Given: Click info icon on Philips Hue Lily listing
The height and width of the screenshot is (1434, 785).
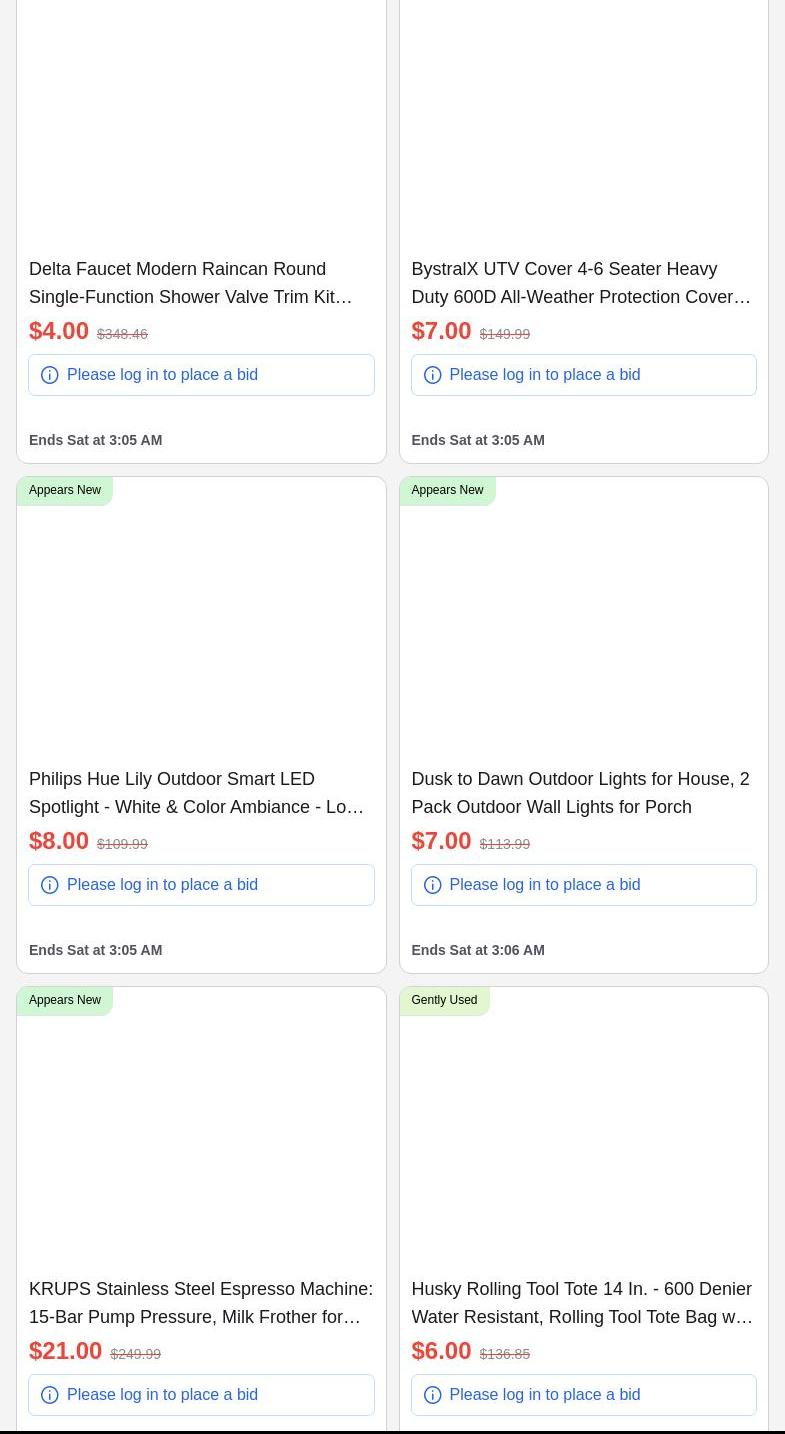Looking at the screenshot, I should coord(50,885).
